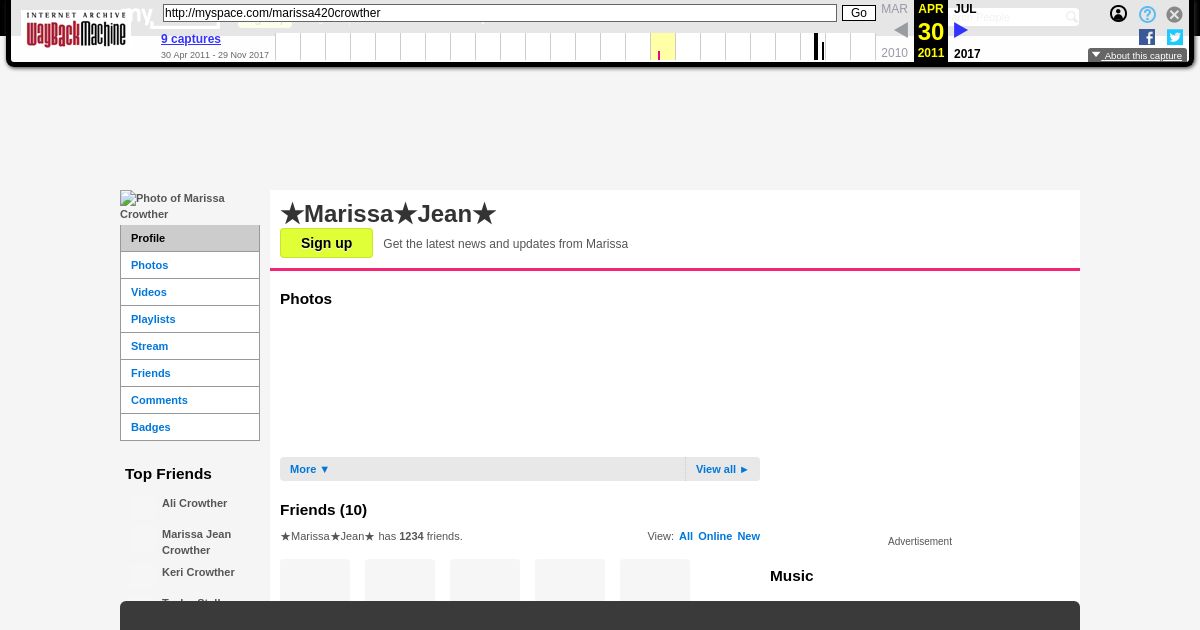Screen dimensions: 1200x630
Task: Share capture on Twitter icon
Action: (x=1175, y=37)
